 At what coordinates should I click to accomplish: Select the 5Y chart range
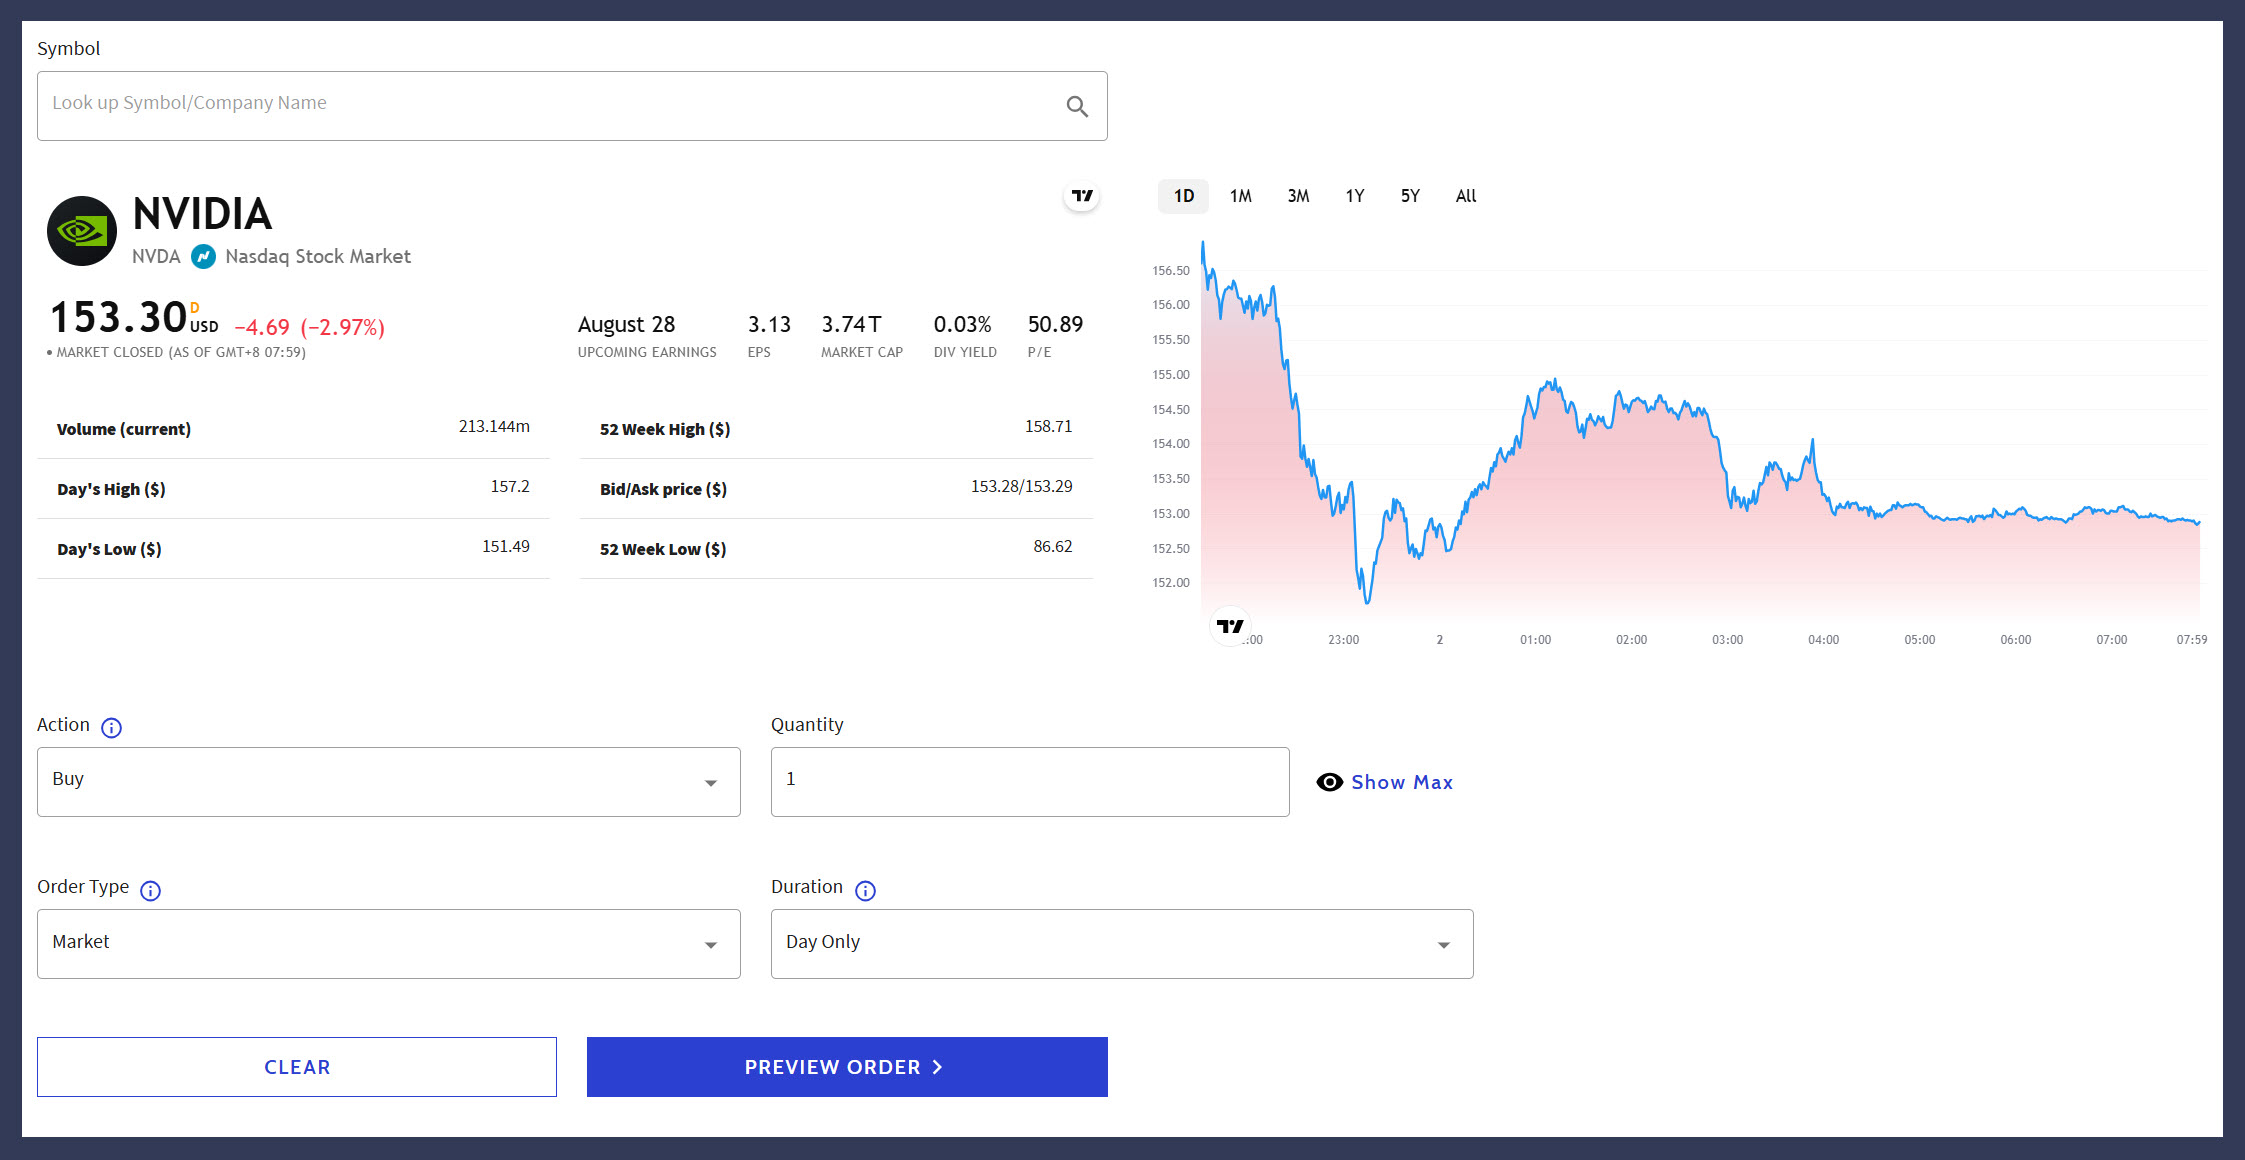(1410, 196)
